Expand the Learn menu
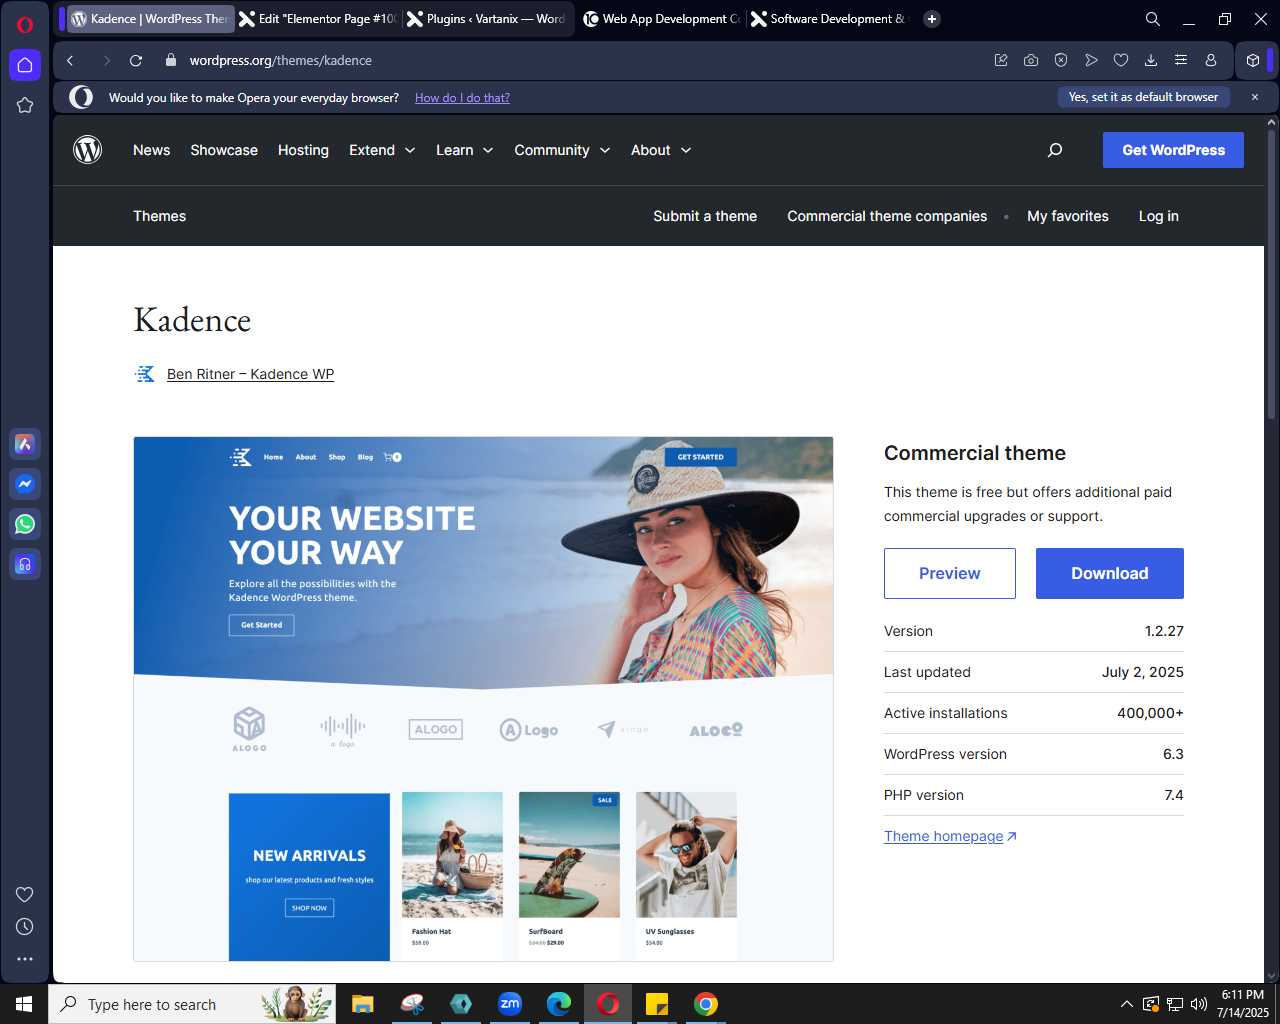1280x1024 pixels. pyautogui.click(x=465, y=150)
